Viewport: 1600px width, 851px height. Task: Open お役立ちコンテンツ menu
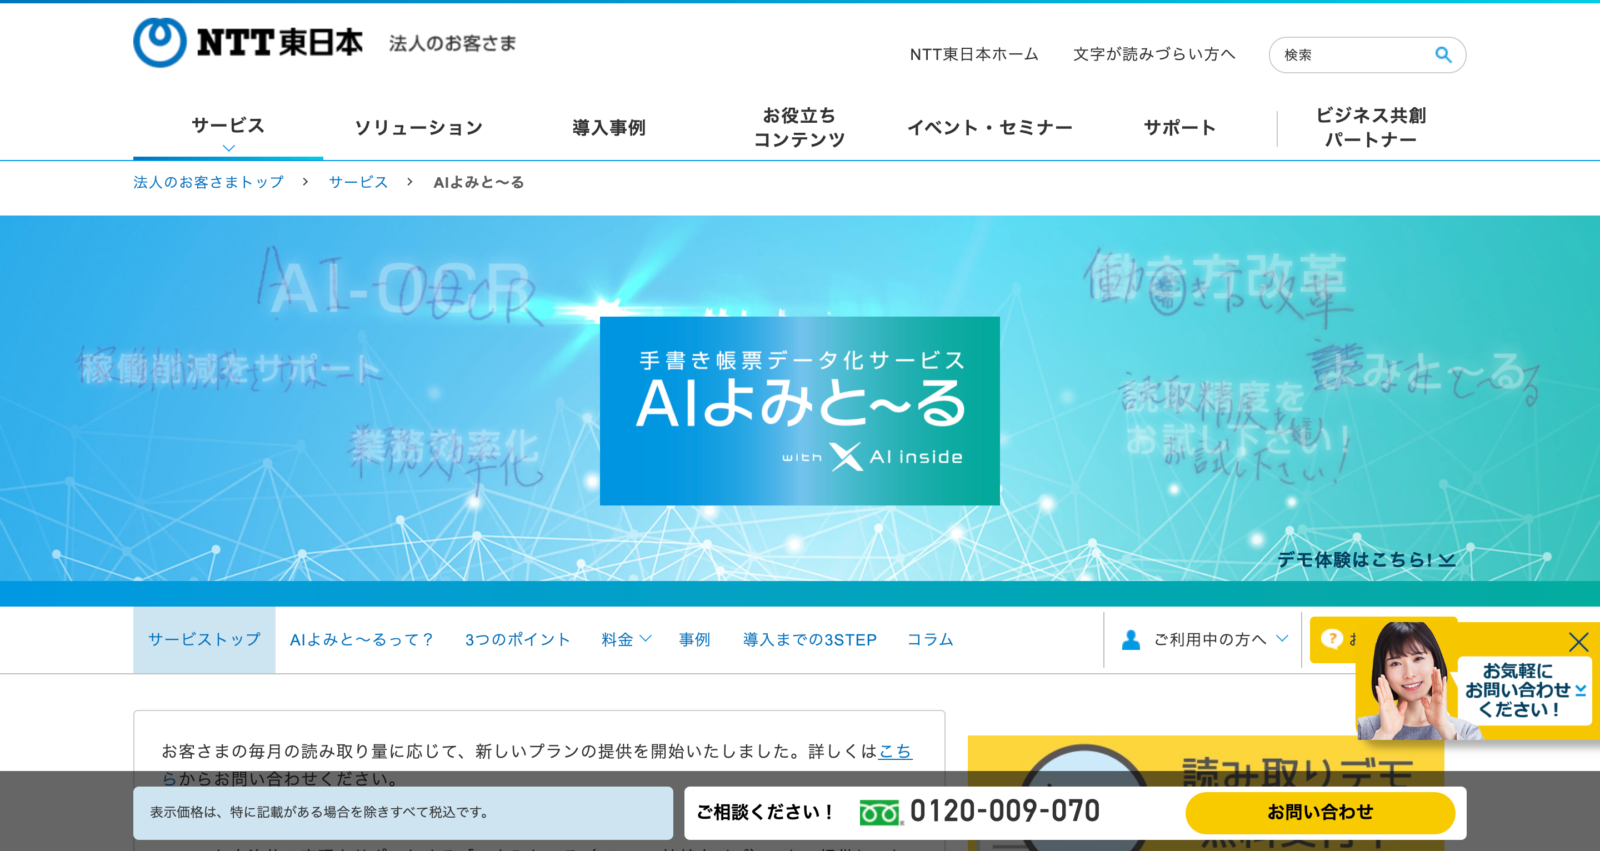click(799, 128)
